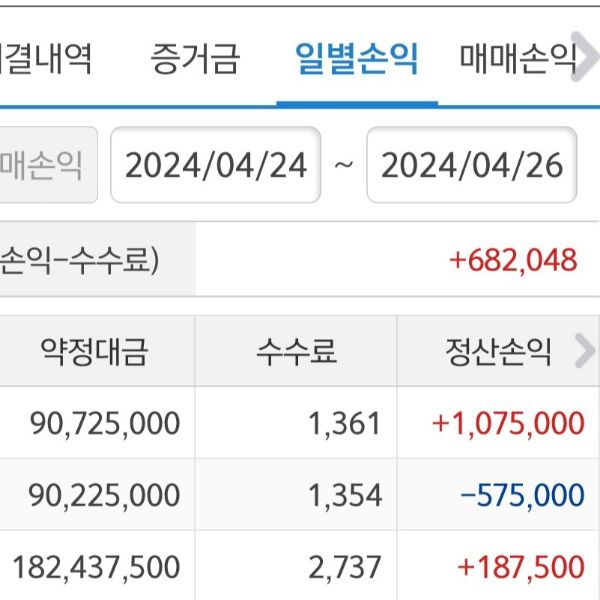The image size is (600, 600).
Task: Switch to the 증거금 tab
Action: (x=195, y=58)
